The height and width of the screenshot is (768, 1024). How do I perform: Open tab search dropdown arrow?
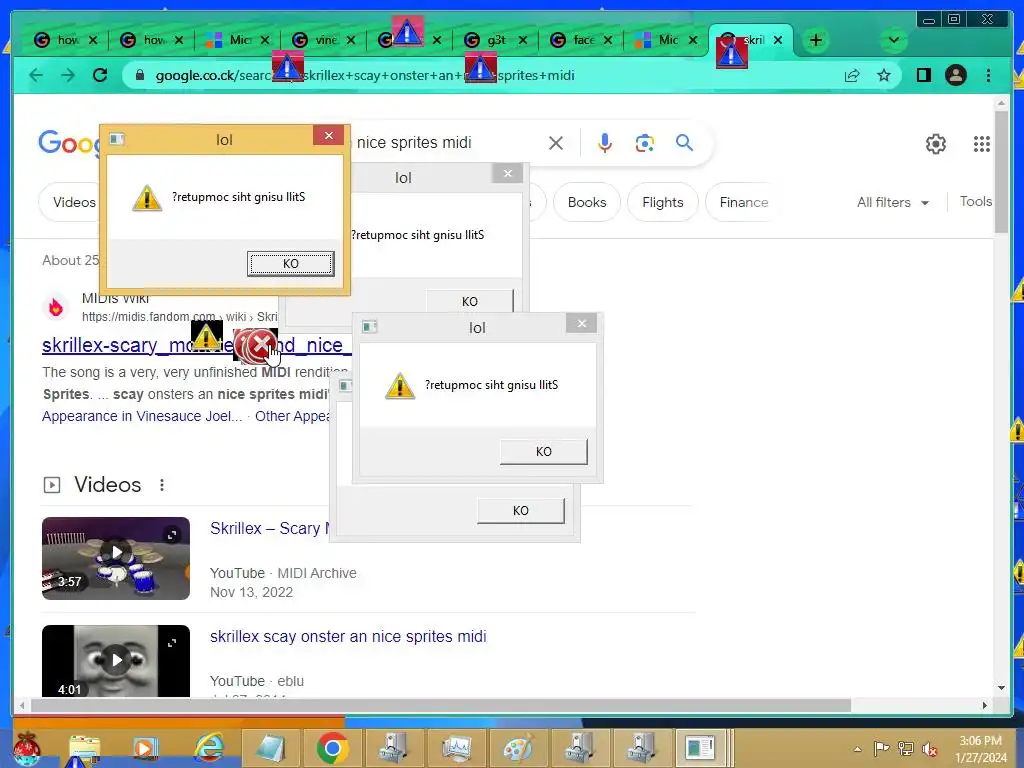point(893,40)
